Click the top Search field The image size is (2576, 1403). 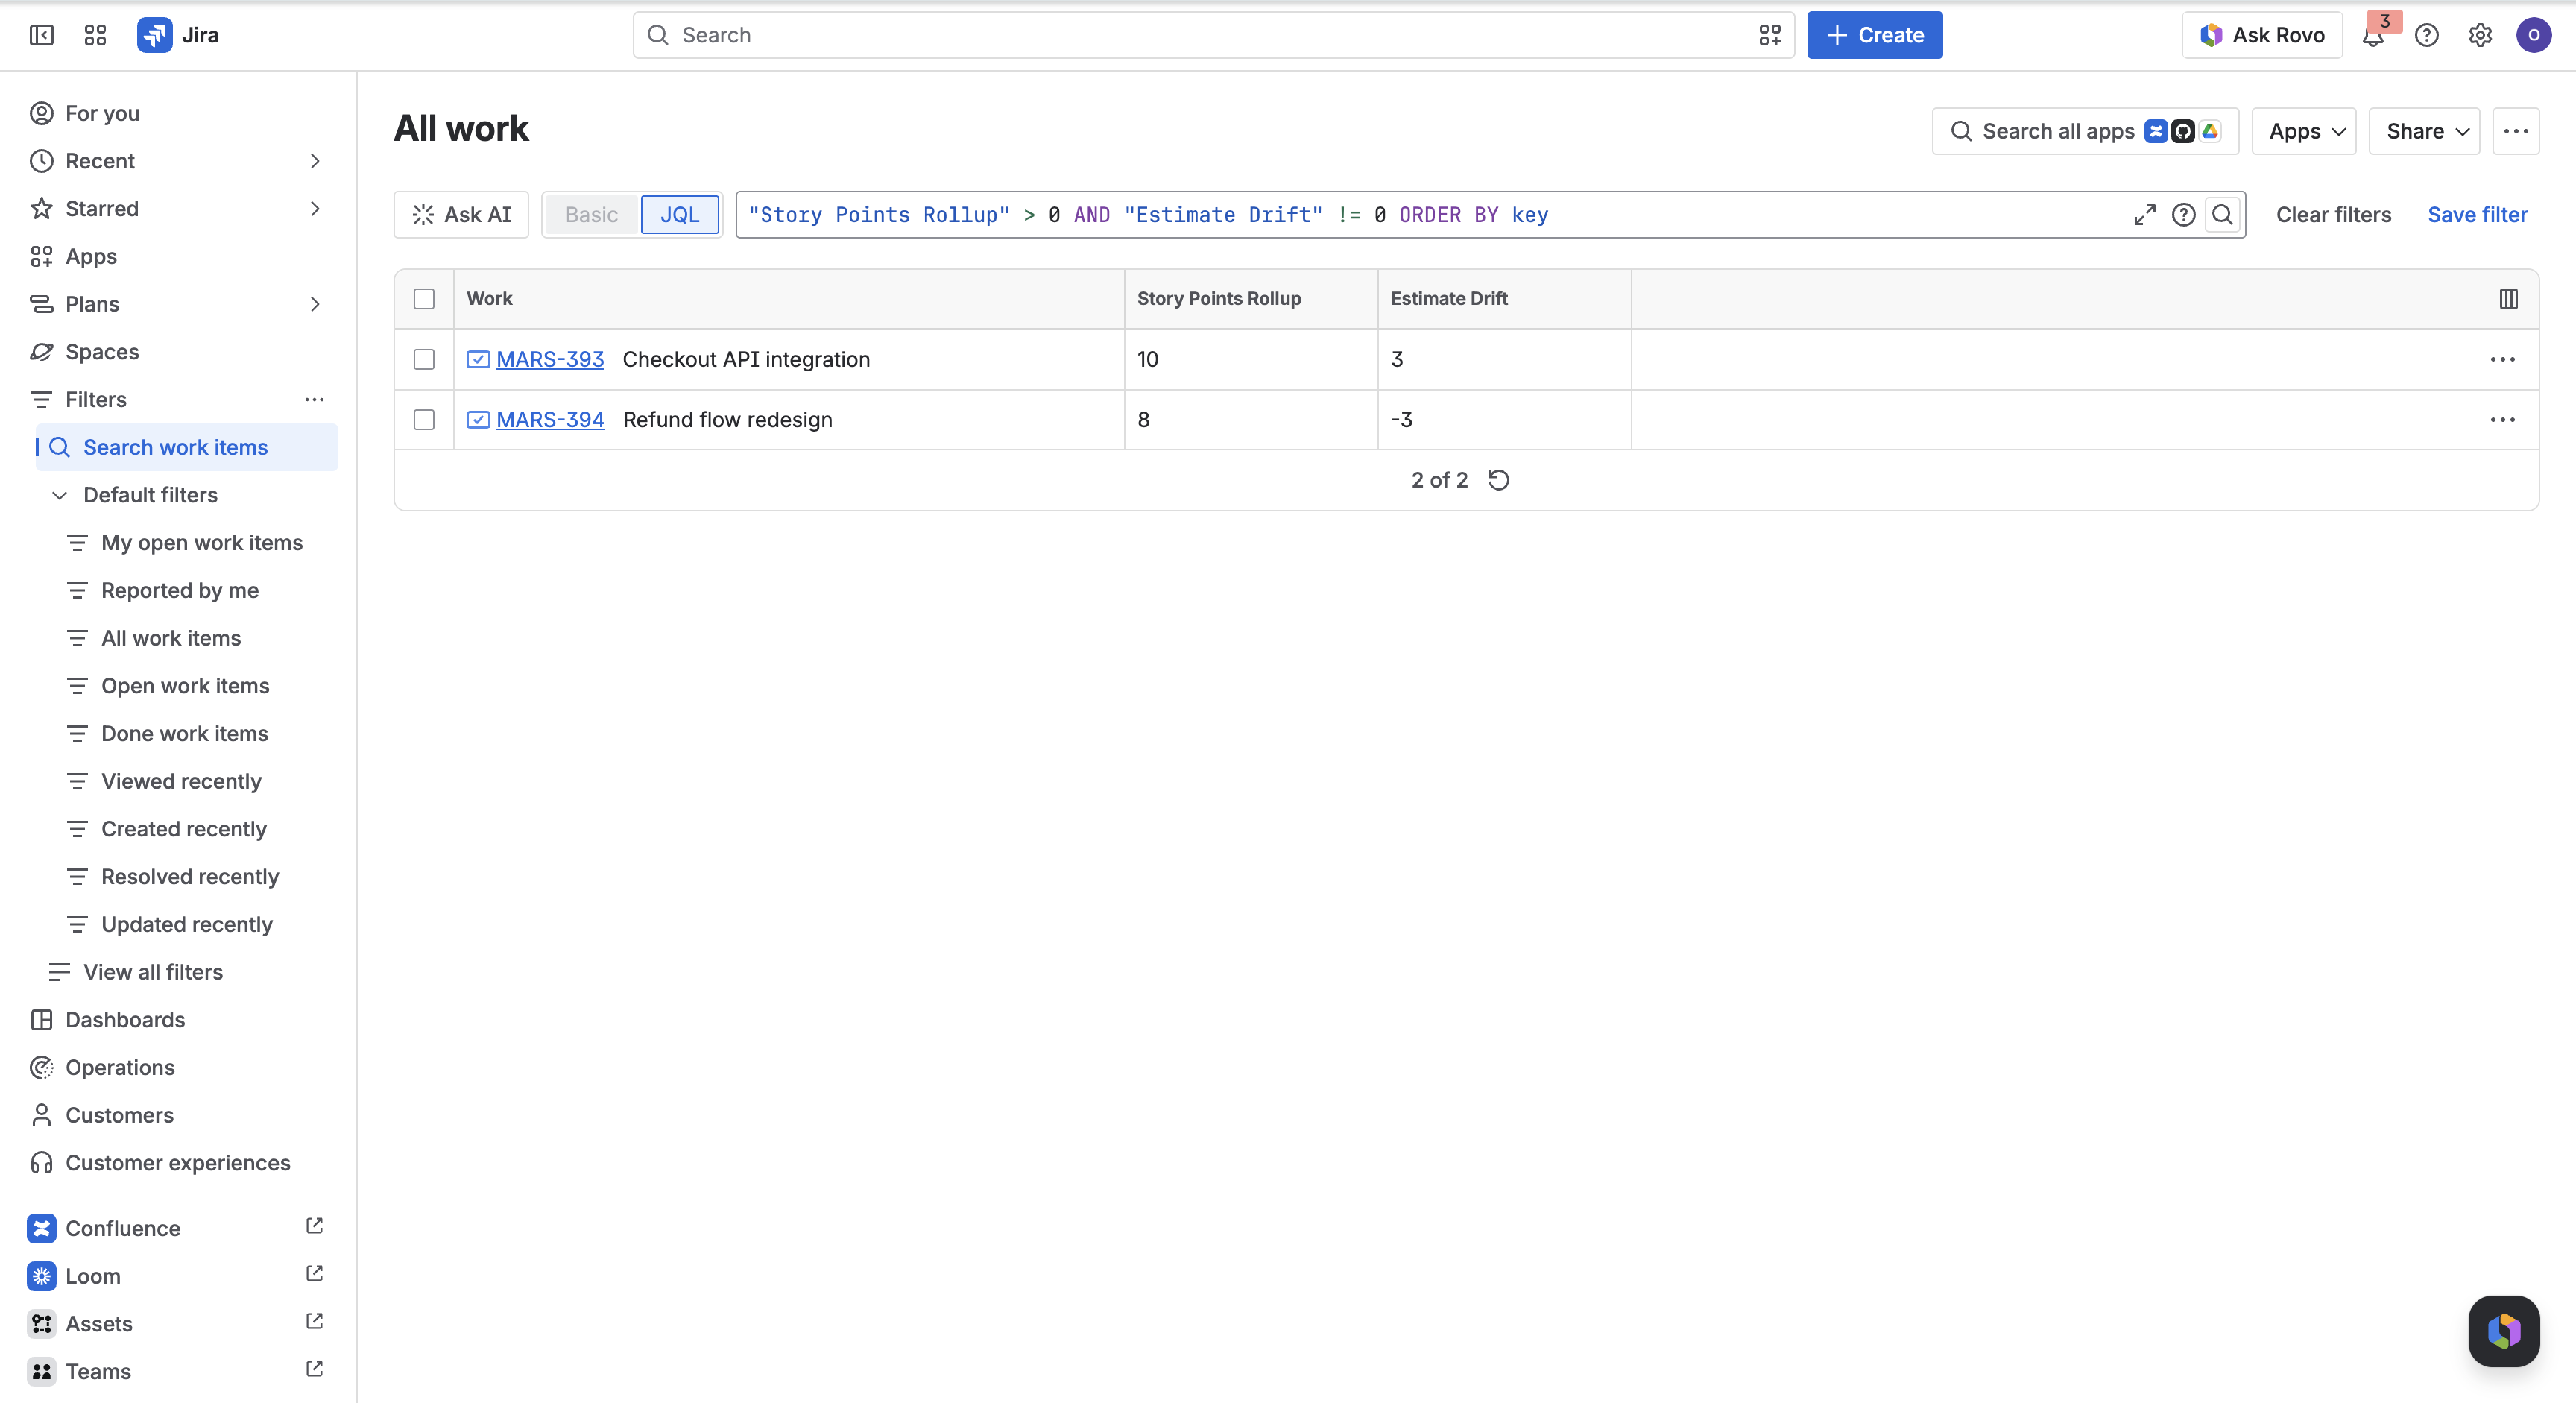click(1213, 35)
